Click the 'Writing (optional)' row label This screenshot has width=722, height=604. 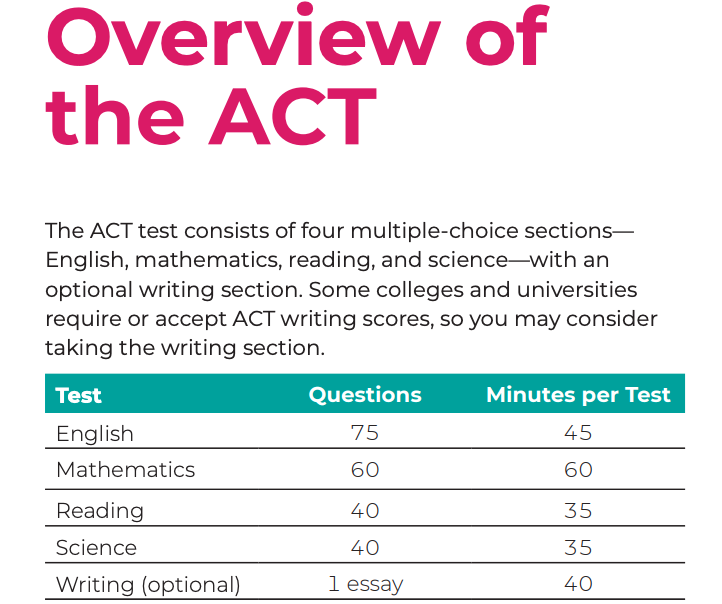[148, 585]
